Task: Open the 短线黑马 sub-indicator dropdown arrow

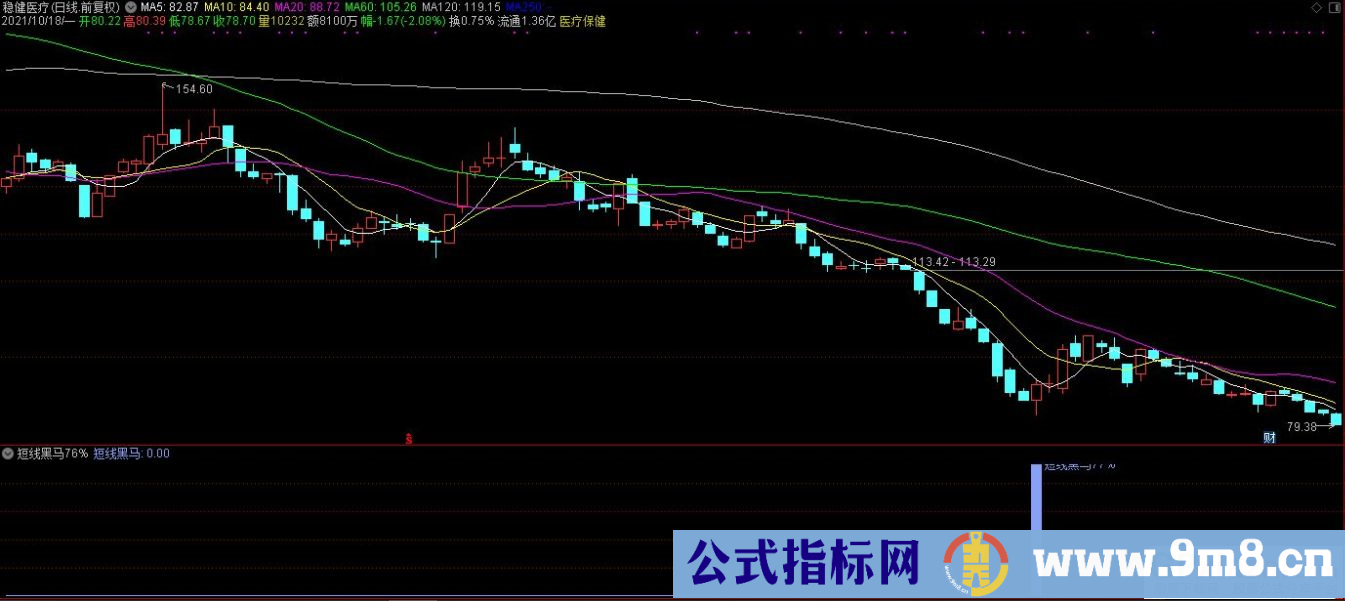Action: 9,453
